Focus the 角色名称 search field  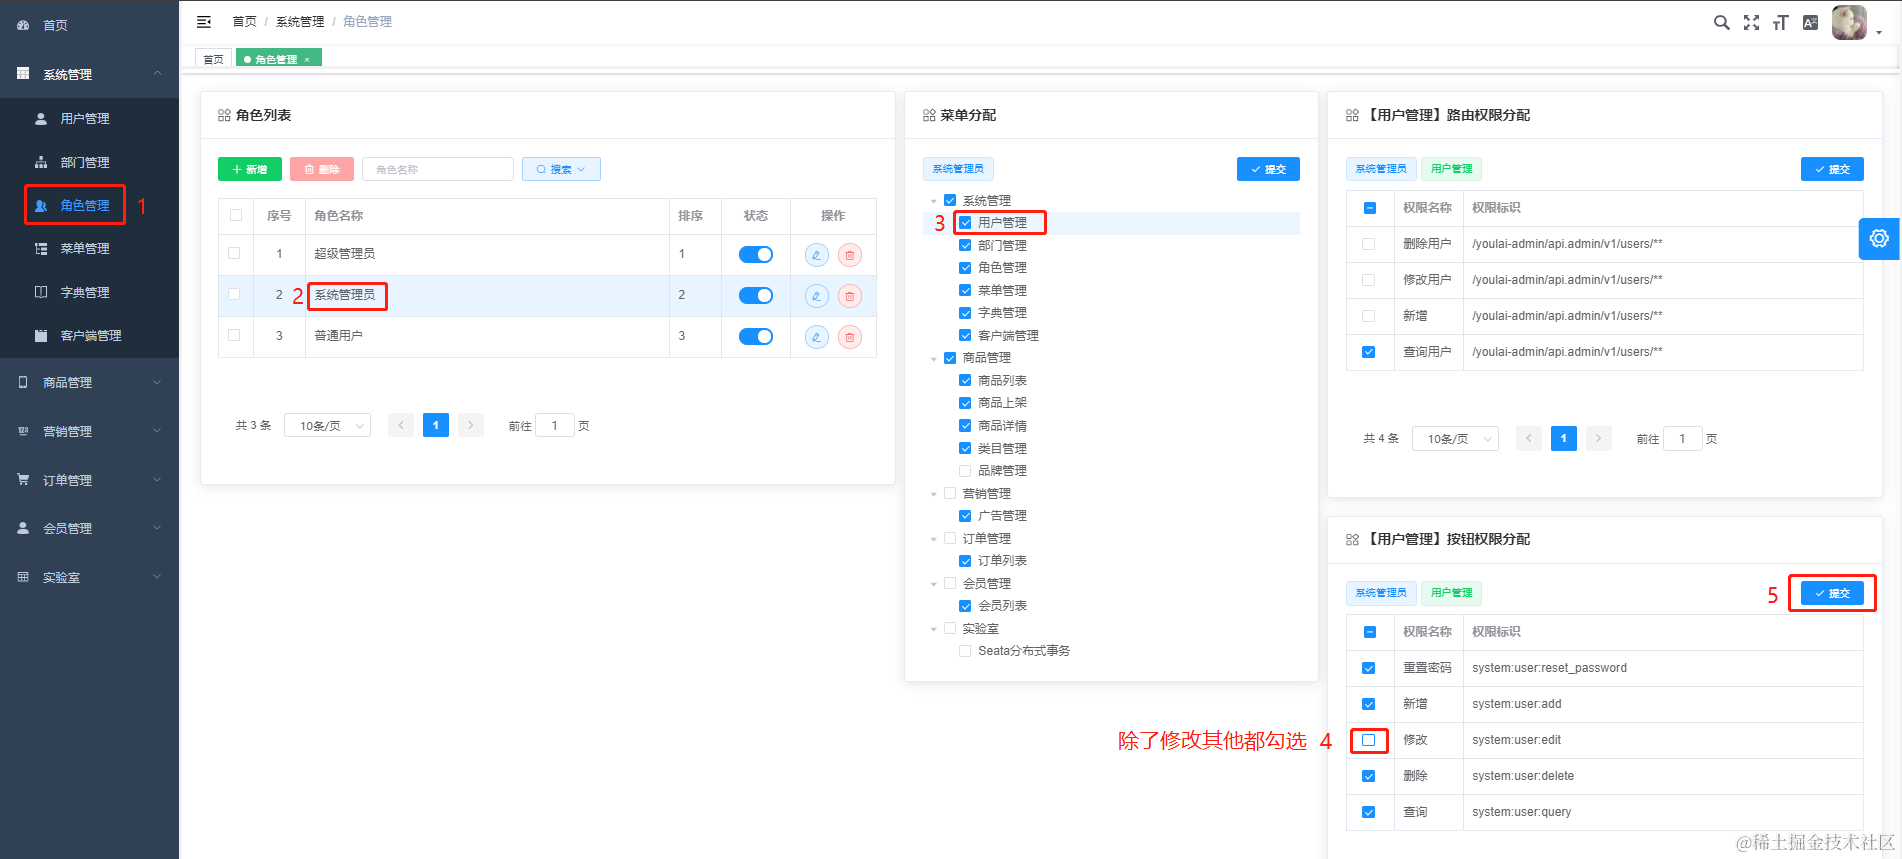point(438,169)
